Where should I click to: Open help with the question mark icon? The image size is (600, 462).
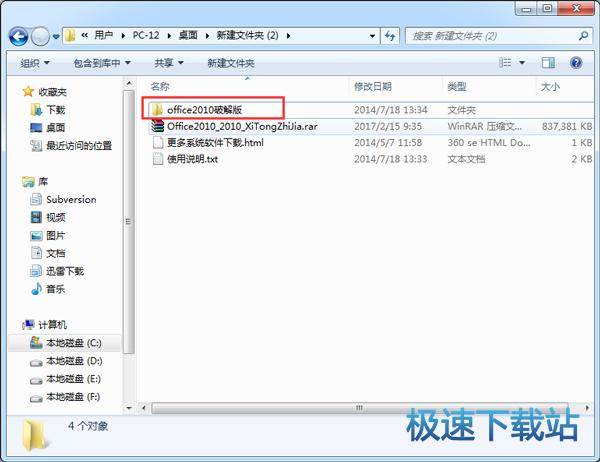coord(576,62)
